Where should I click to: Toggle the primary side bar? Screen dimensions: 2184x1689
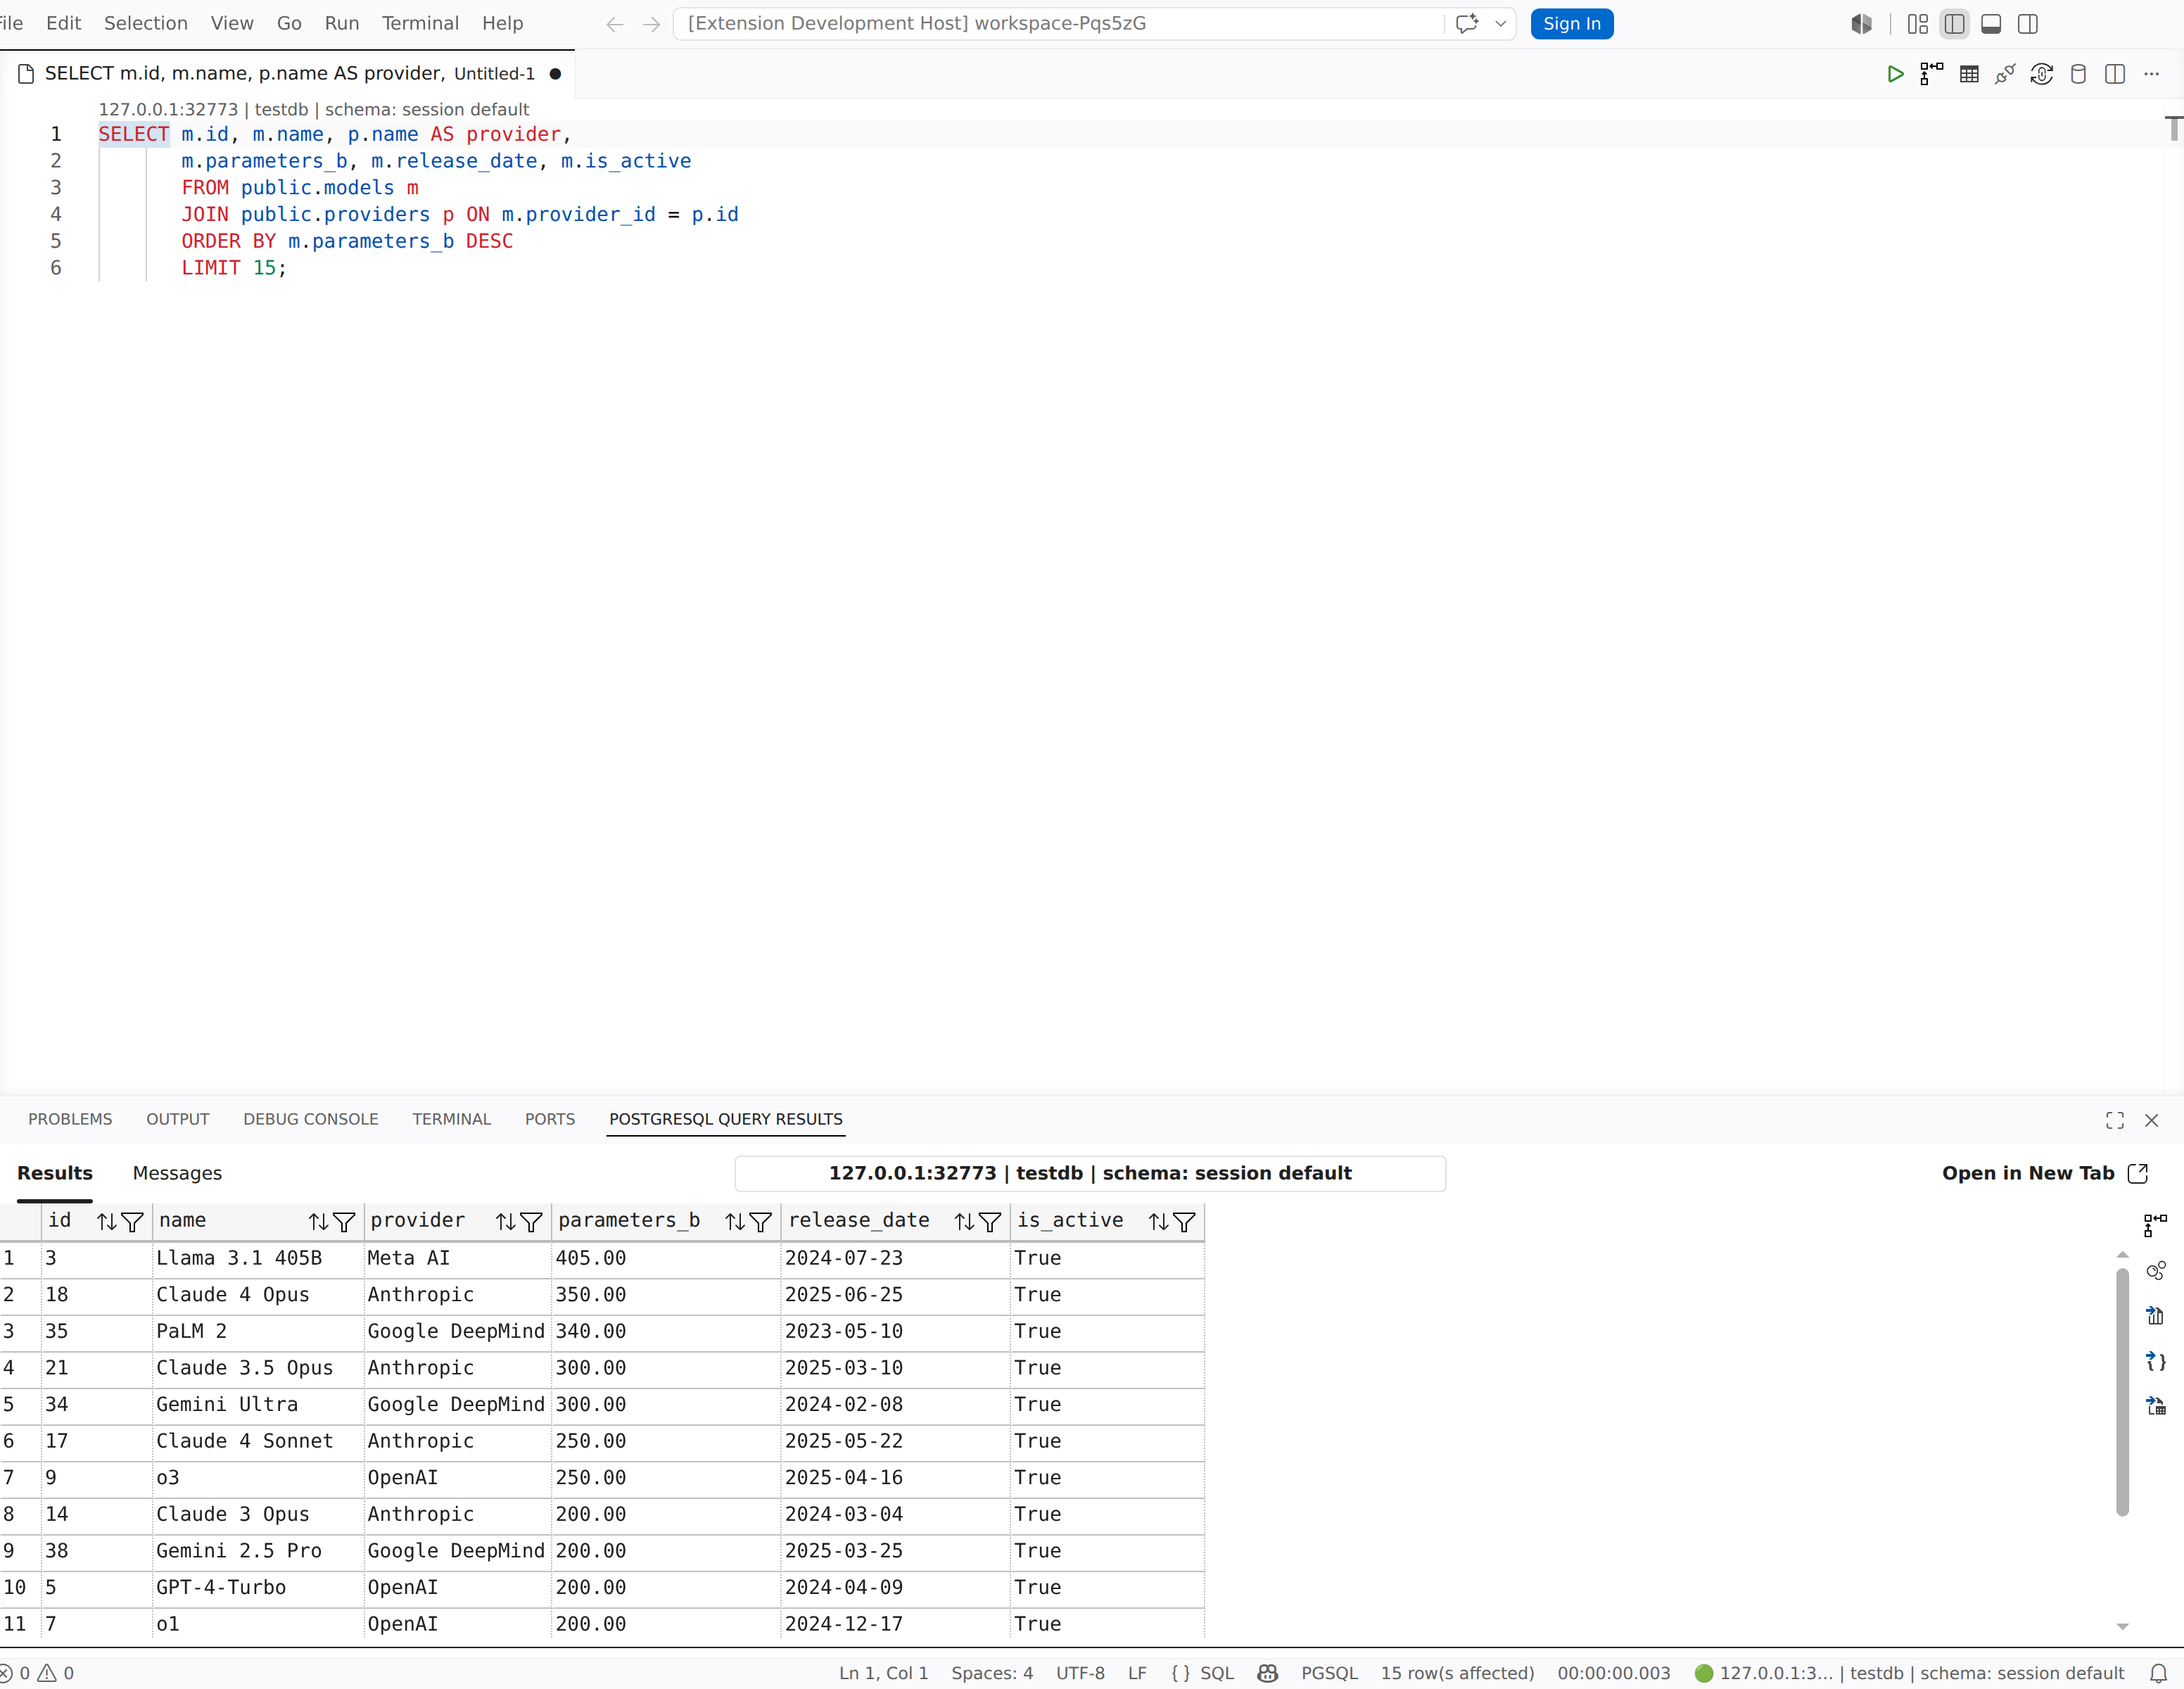tap(1955, 24)
